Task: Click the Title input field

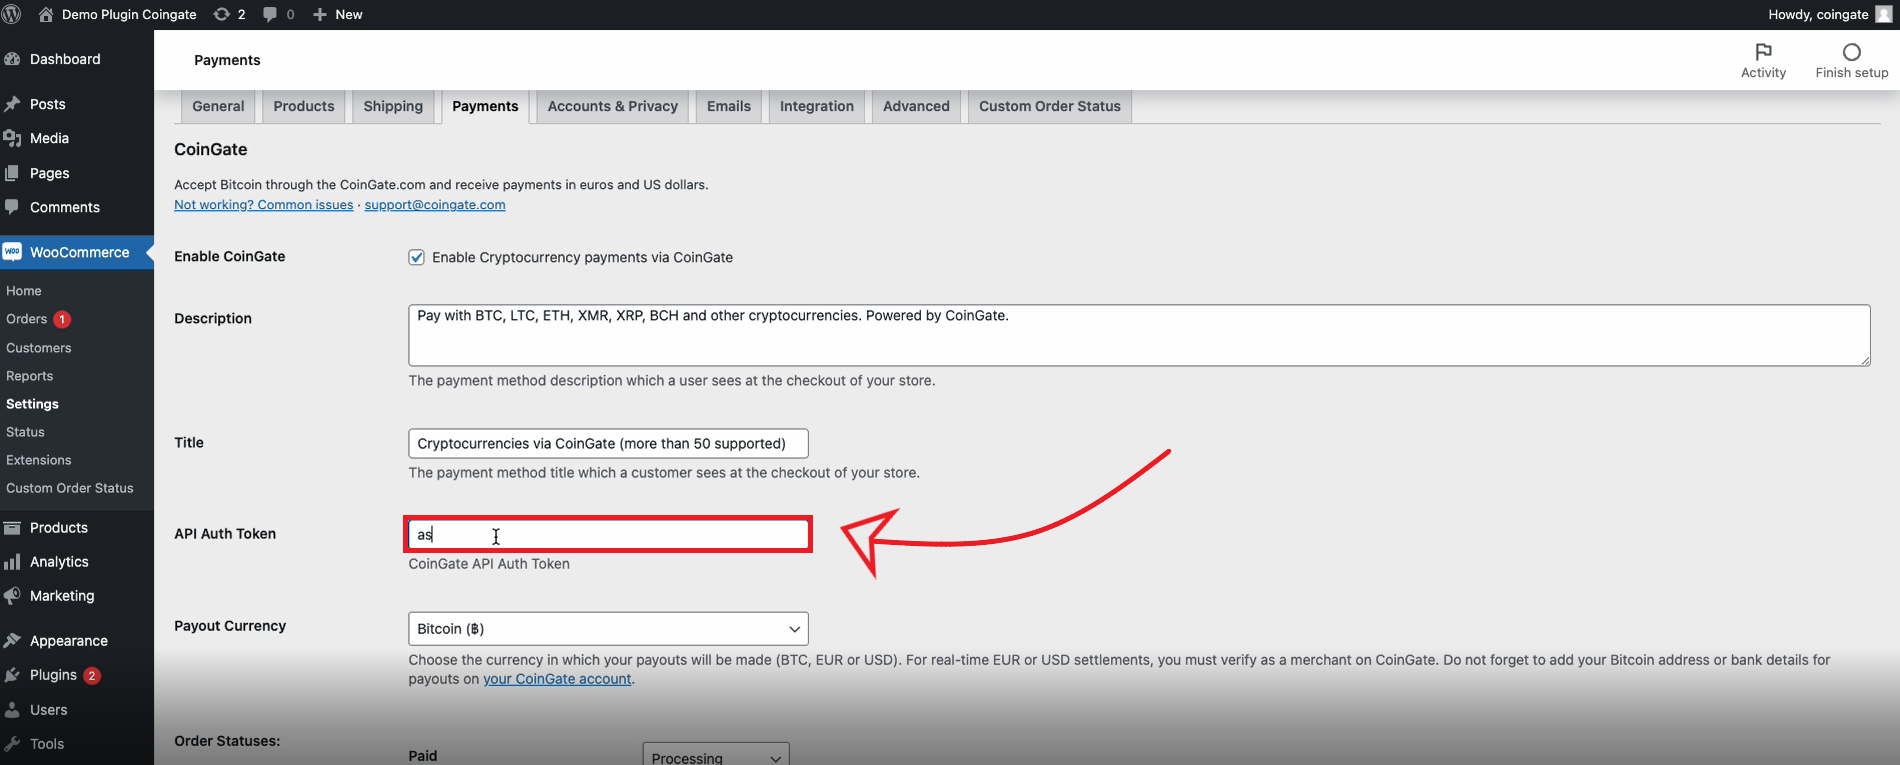Action: pyautogui.click(x=608, y=444)
